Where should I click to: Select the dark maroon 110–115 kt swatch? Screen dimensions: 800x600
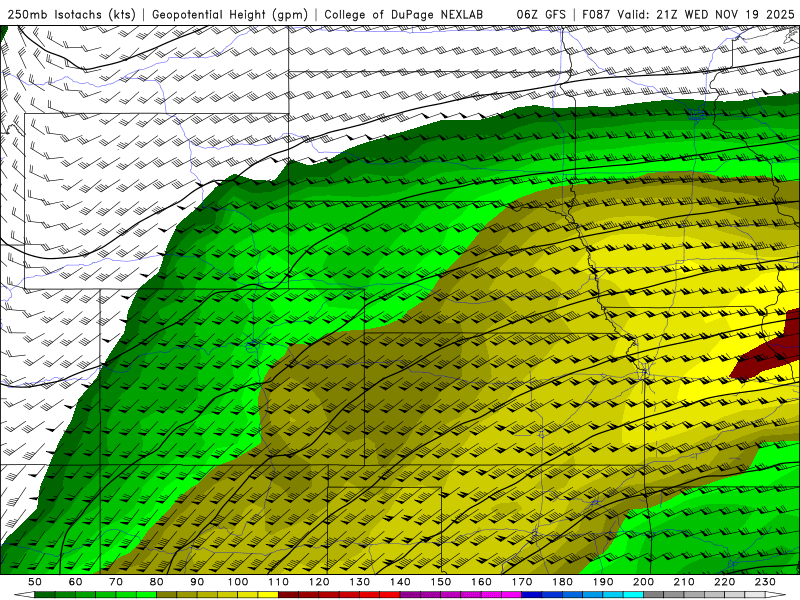tap(288, 595)
